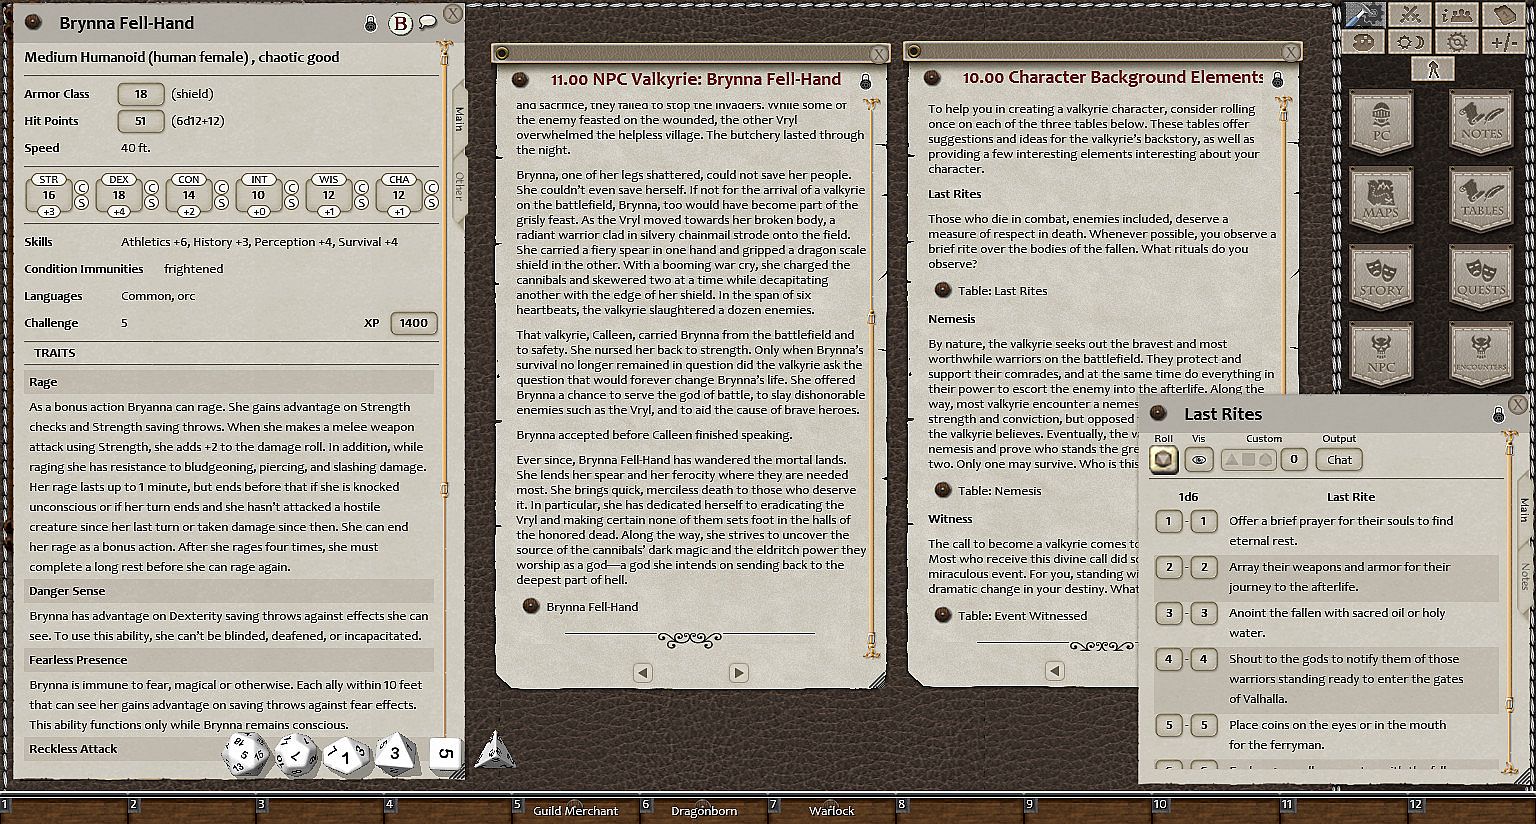The height and width of the screenshot is (824, 1536).
Task: Switch to Main tab on NPC sheet
Action: tap(459, 119)
